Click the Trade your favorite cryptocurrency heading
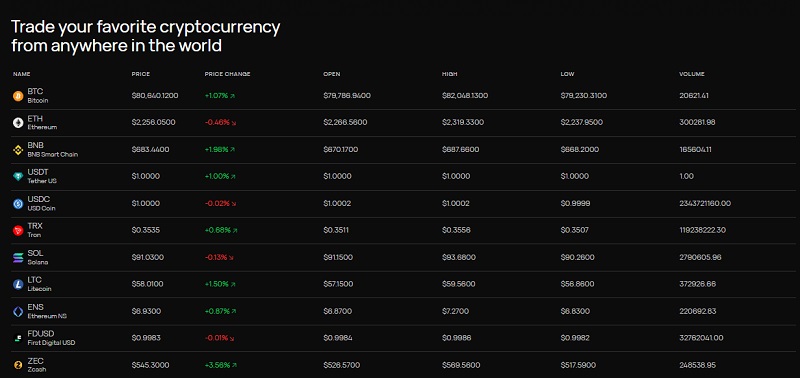The width and height of the screenshot is (800, 378). pos(145,36)
